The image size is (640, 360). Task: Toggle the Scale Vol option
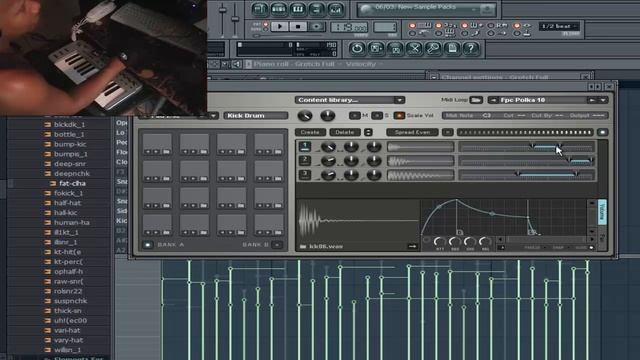tap(399, 116)
